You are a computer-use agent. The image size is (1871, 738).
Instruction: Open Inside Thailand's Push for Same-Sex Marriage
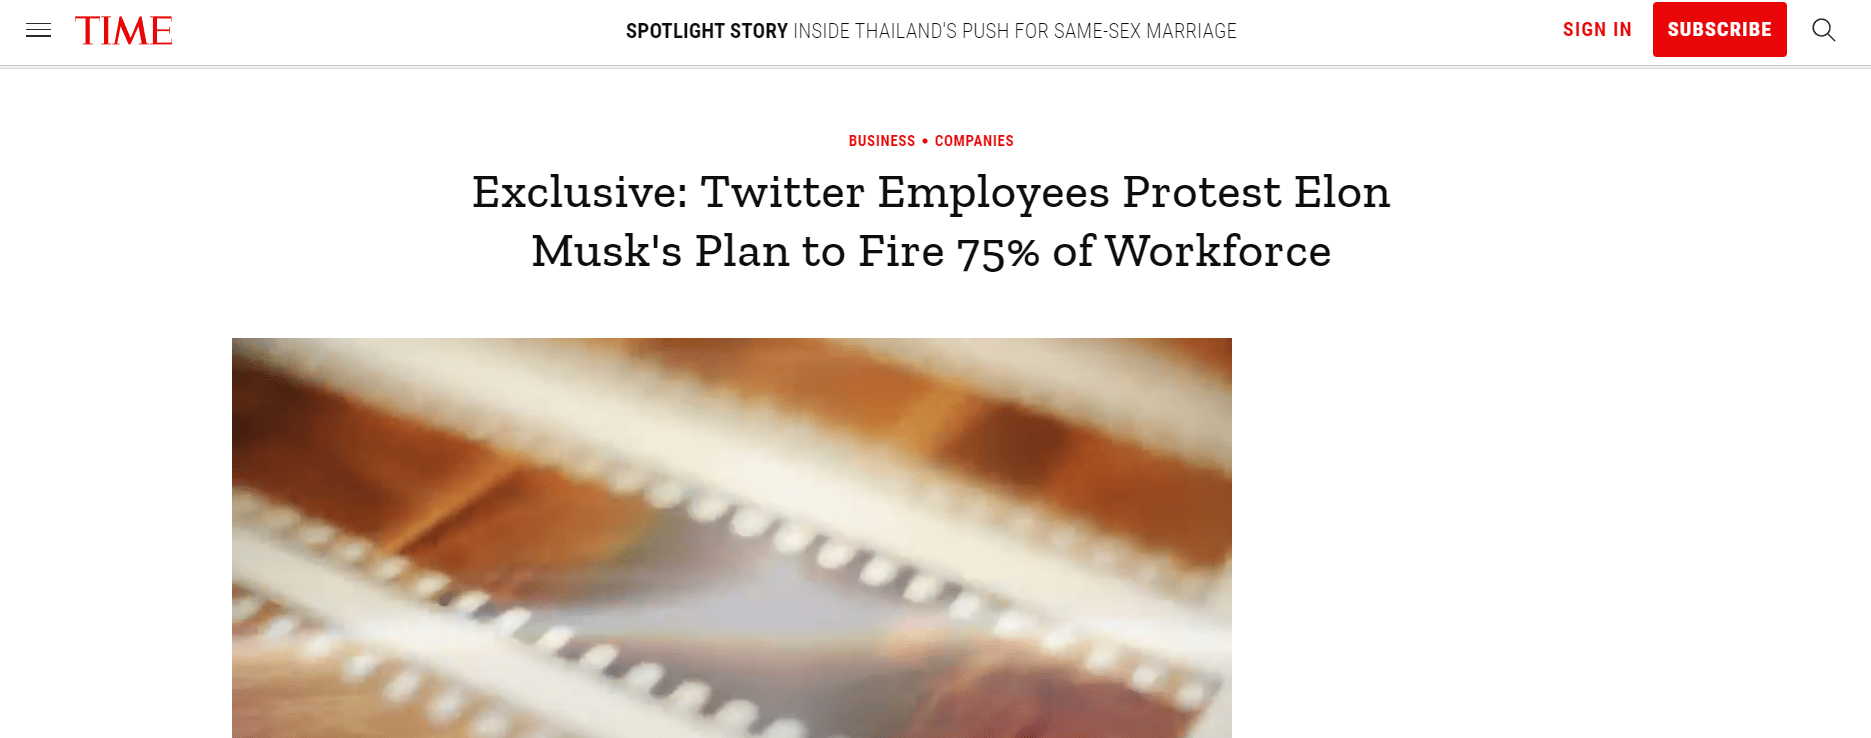click(x=1014, y=31)
